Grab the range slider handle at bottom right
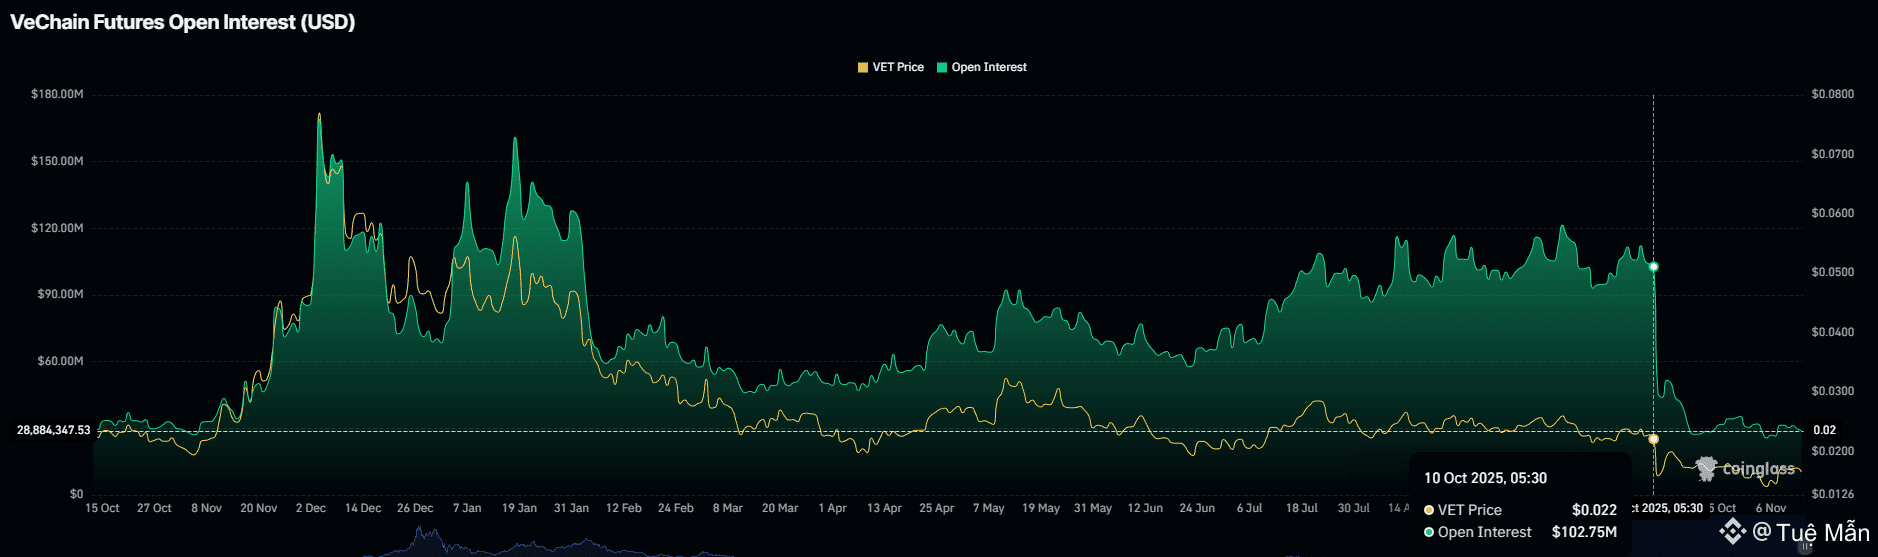1878x557 pixels. (x=1805, y=548)
